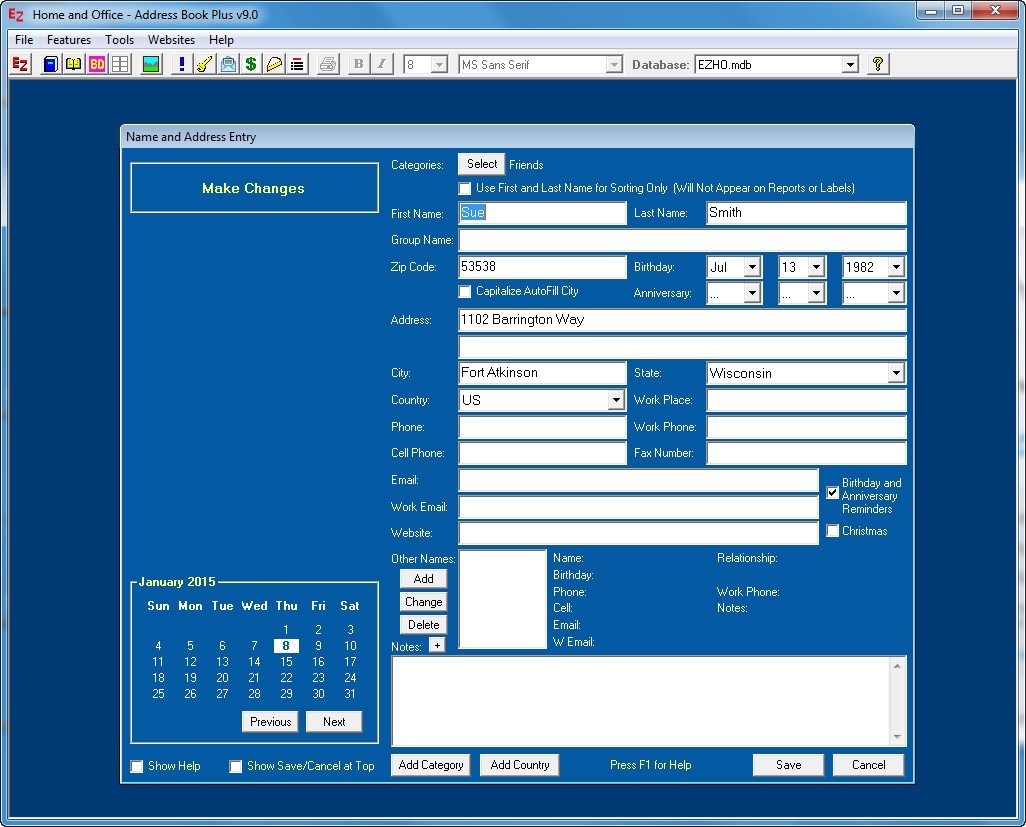The width and height of the screenshot is (1026, 827).
Task: Open the Database dropdown showing EZHO.mdb
Action: pos(851,63)
